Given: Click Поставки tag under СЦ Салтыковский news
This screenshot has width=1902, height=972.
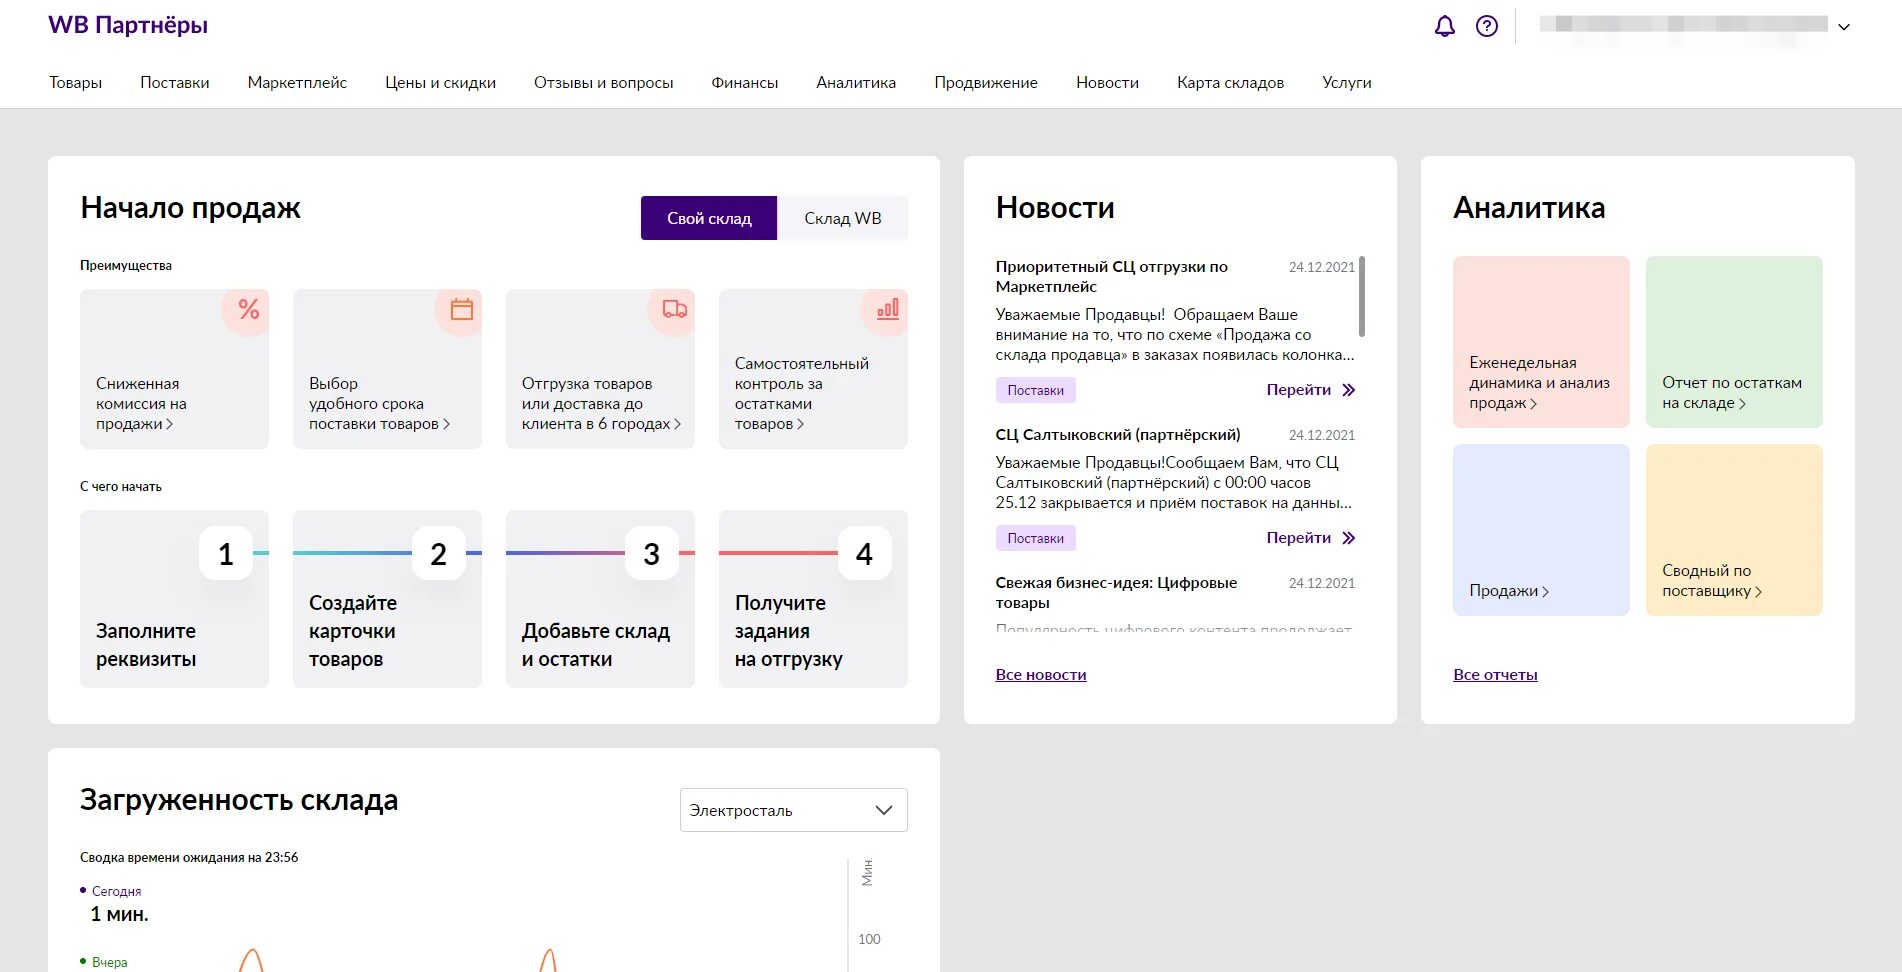Looking at the screenshot, I should tap(1035, 538).
